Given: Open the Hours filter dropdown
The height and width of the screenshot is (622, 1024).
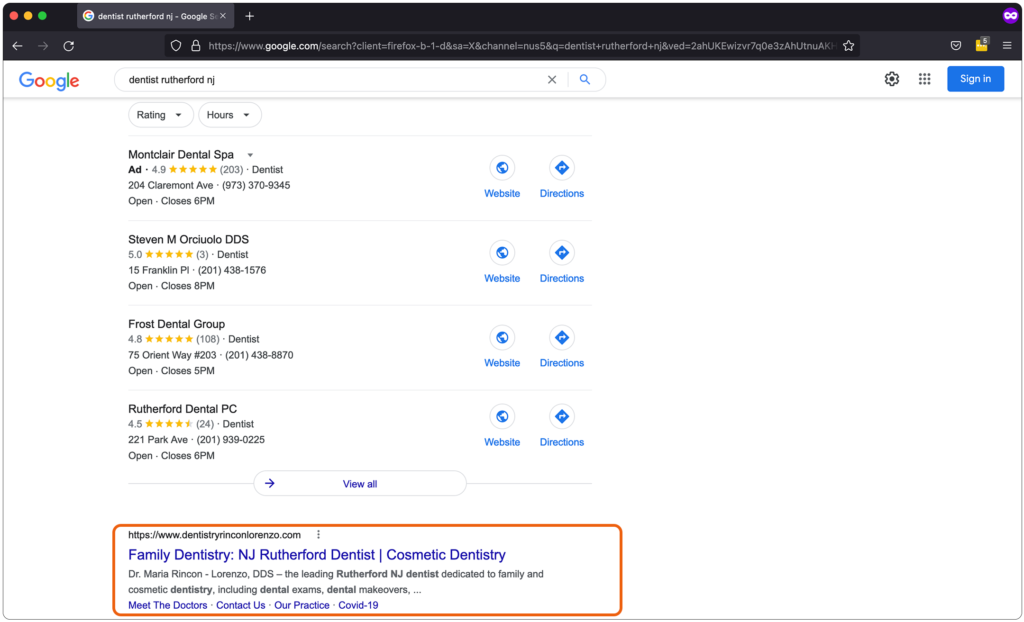Looking at the screenshot, I should coord(229,115).
